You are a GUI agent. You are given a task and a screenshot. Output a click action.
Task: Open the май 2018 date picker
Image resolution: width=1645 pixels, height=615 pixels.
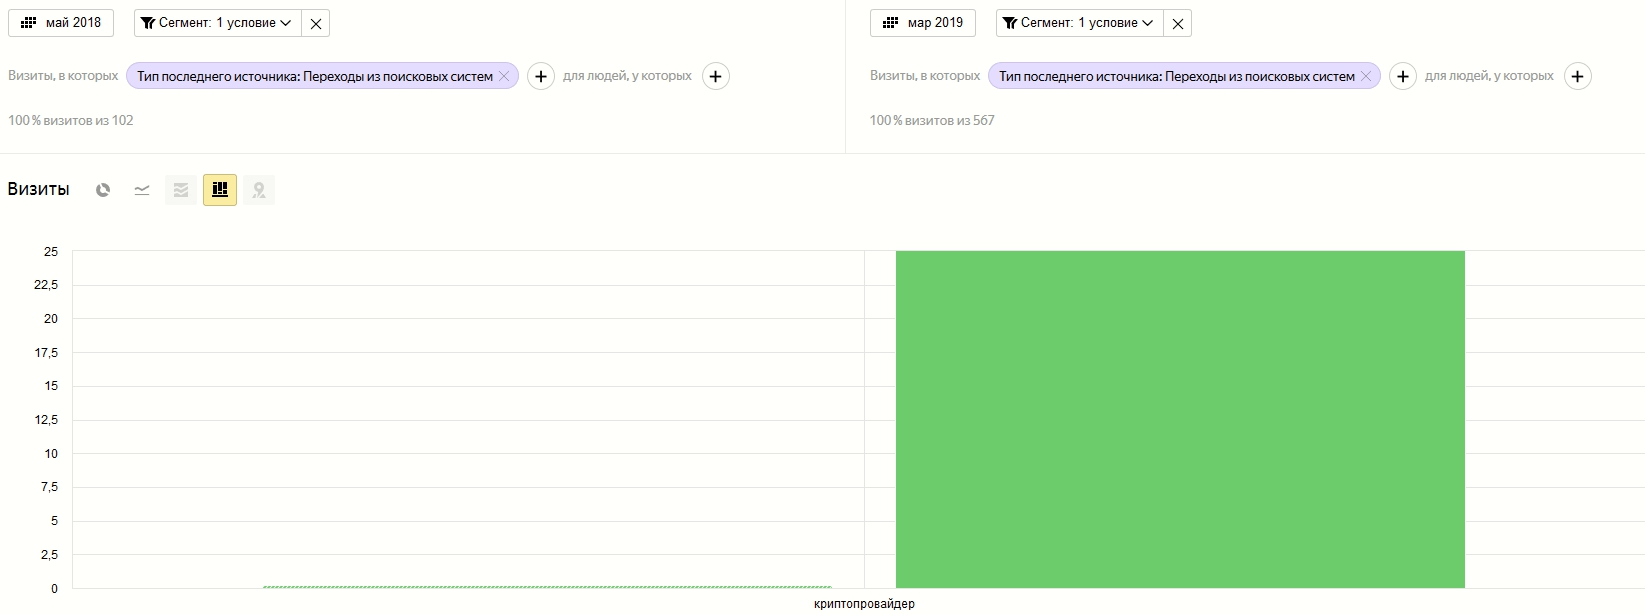pos(61,23)
